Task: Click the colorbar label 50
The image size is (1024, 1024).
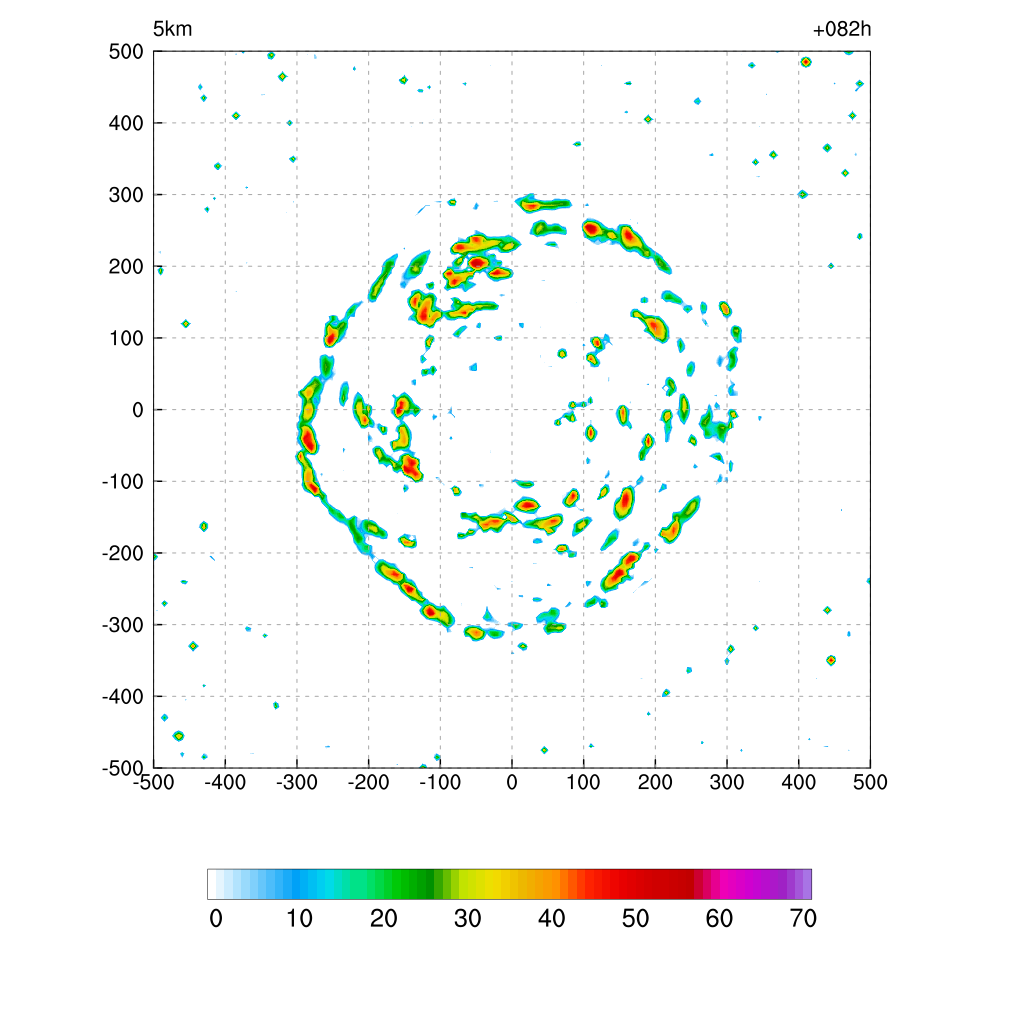Action: point(635,919)
